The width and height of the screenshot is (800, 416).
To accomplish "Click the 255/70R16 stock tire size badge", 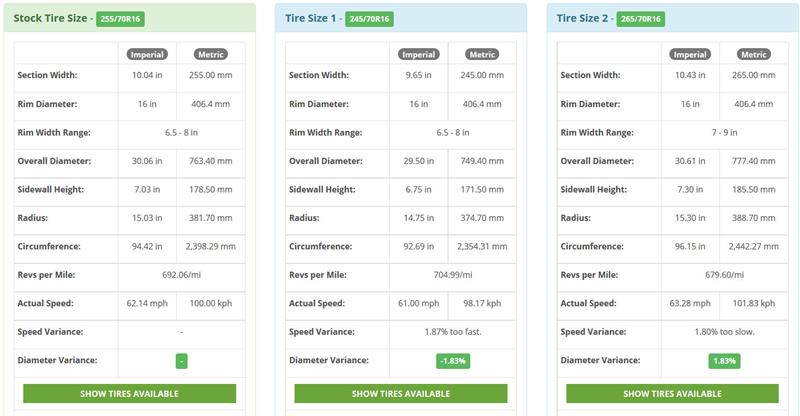I will pyautogui.click(x=120, y=19).
